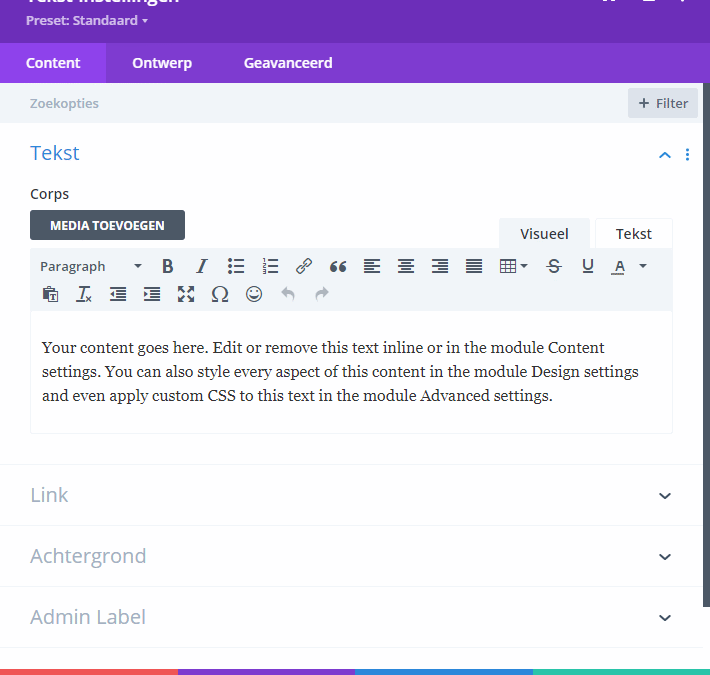Toggle fullscreen editor mode
The height and width of the screenshot is (675, 710).
[x=186, y=294]
